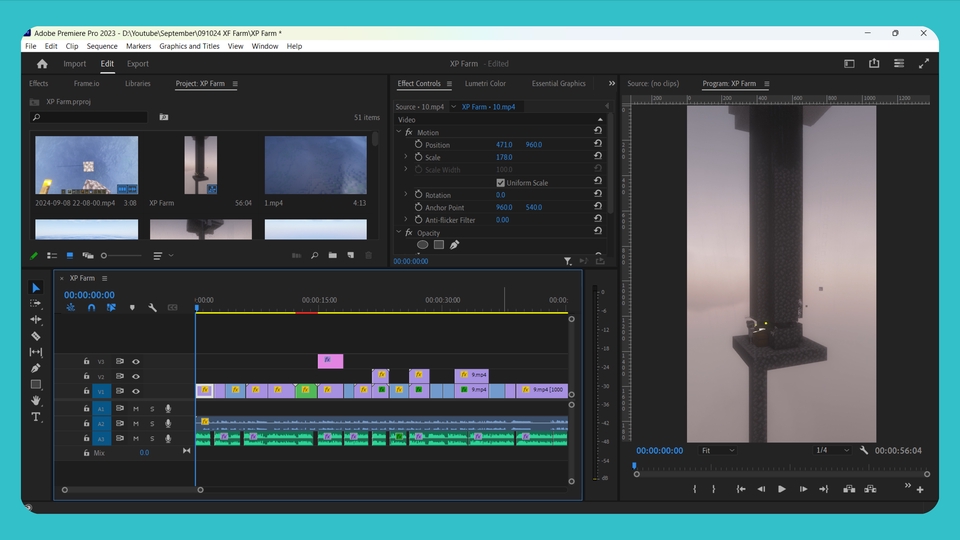Viewport: 960px width, 540px height.
Task: Click the Position X value 471.0
Action: [504, 145]
